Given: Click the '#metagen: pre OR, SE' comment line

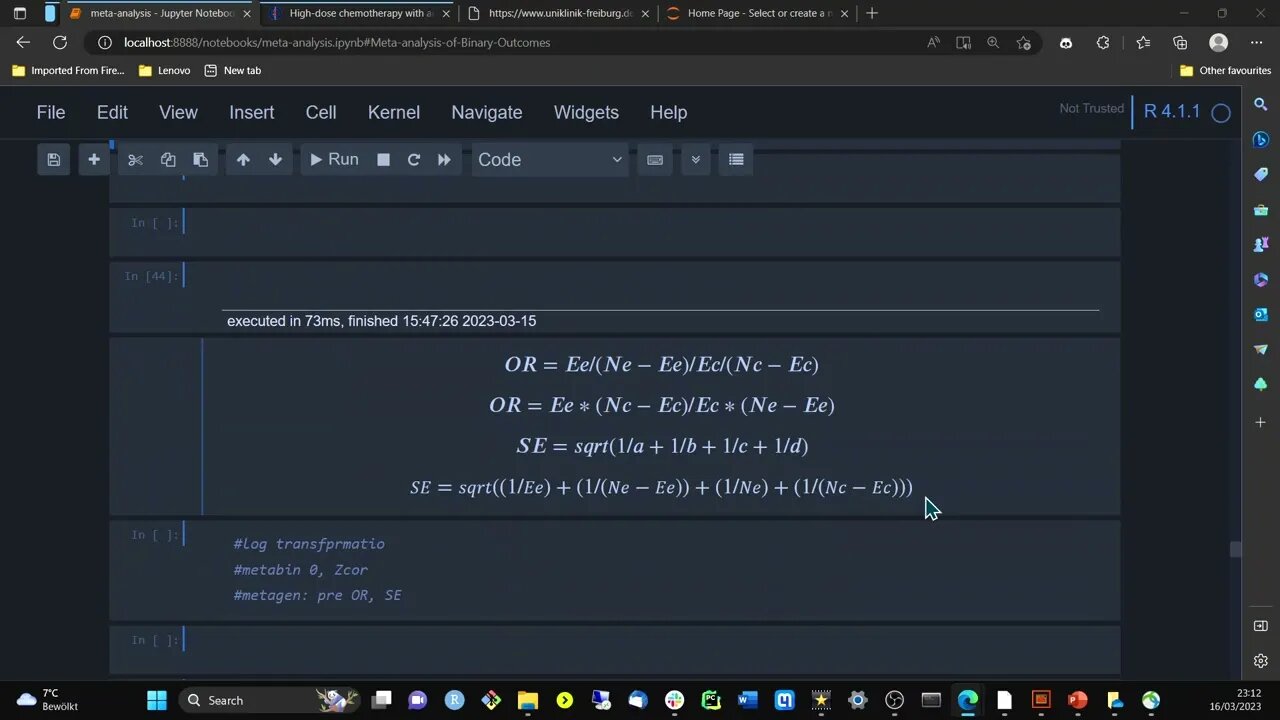Looking at the screenshot, I should 317,595.
